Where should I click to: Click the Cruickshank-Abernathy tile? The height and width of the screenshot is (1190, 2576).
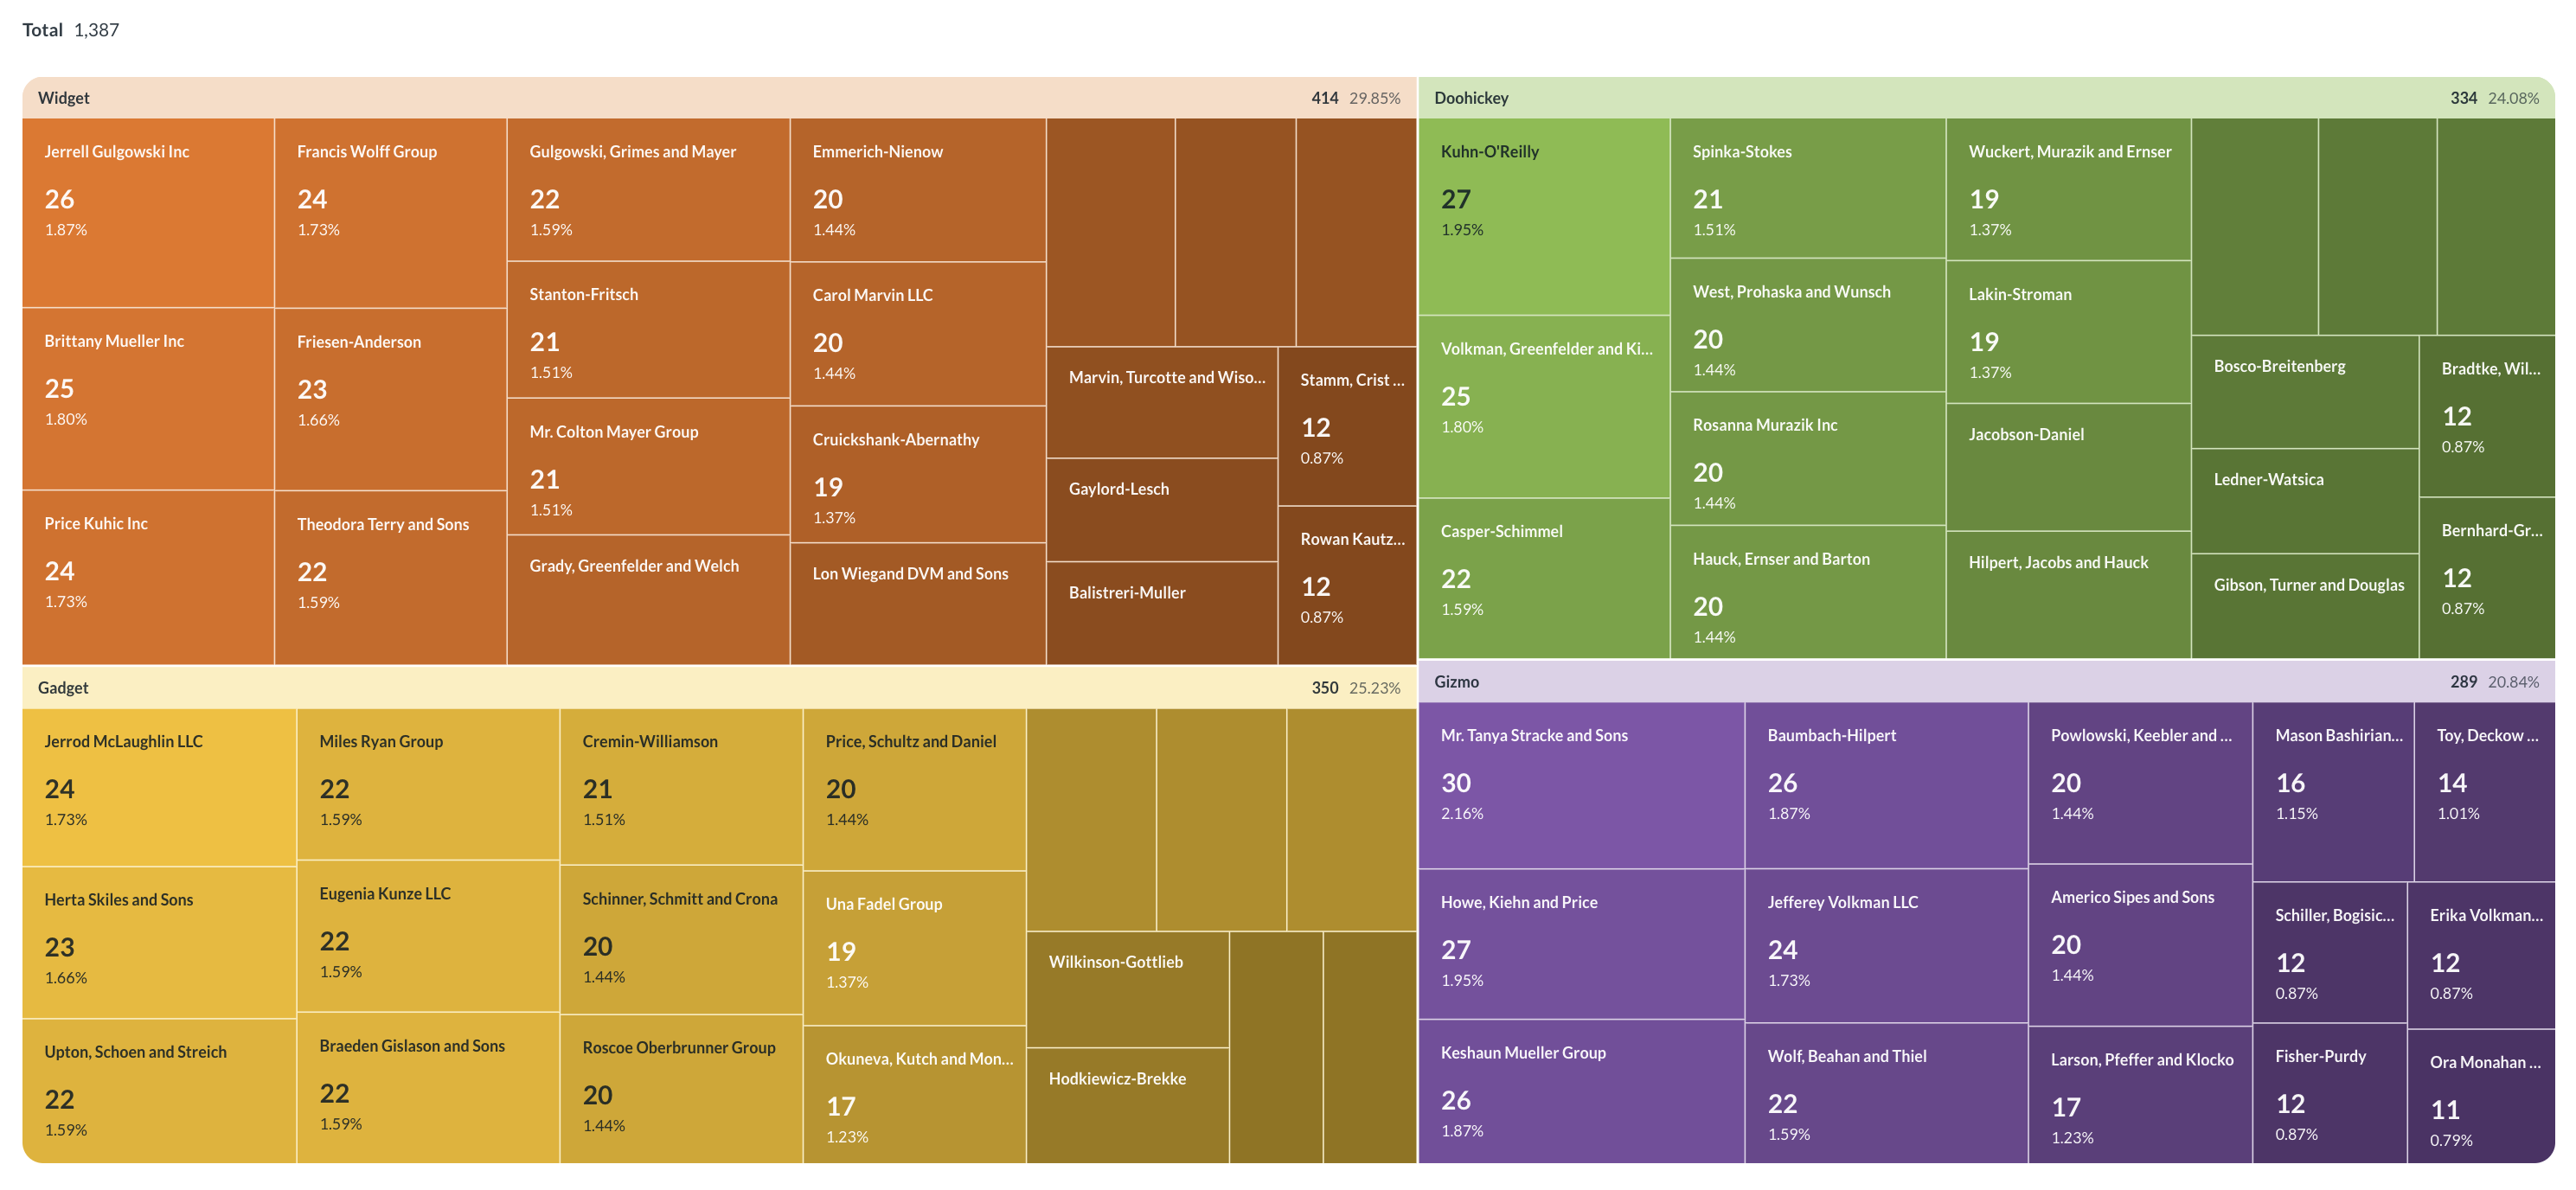click(918, 475)
